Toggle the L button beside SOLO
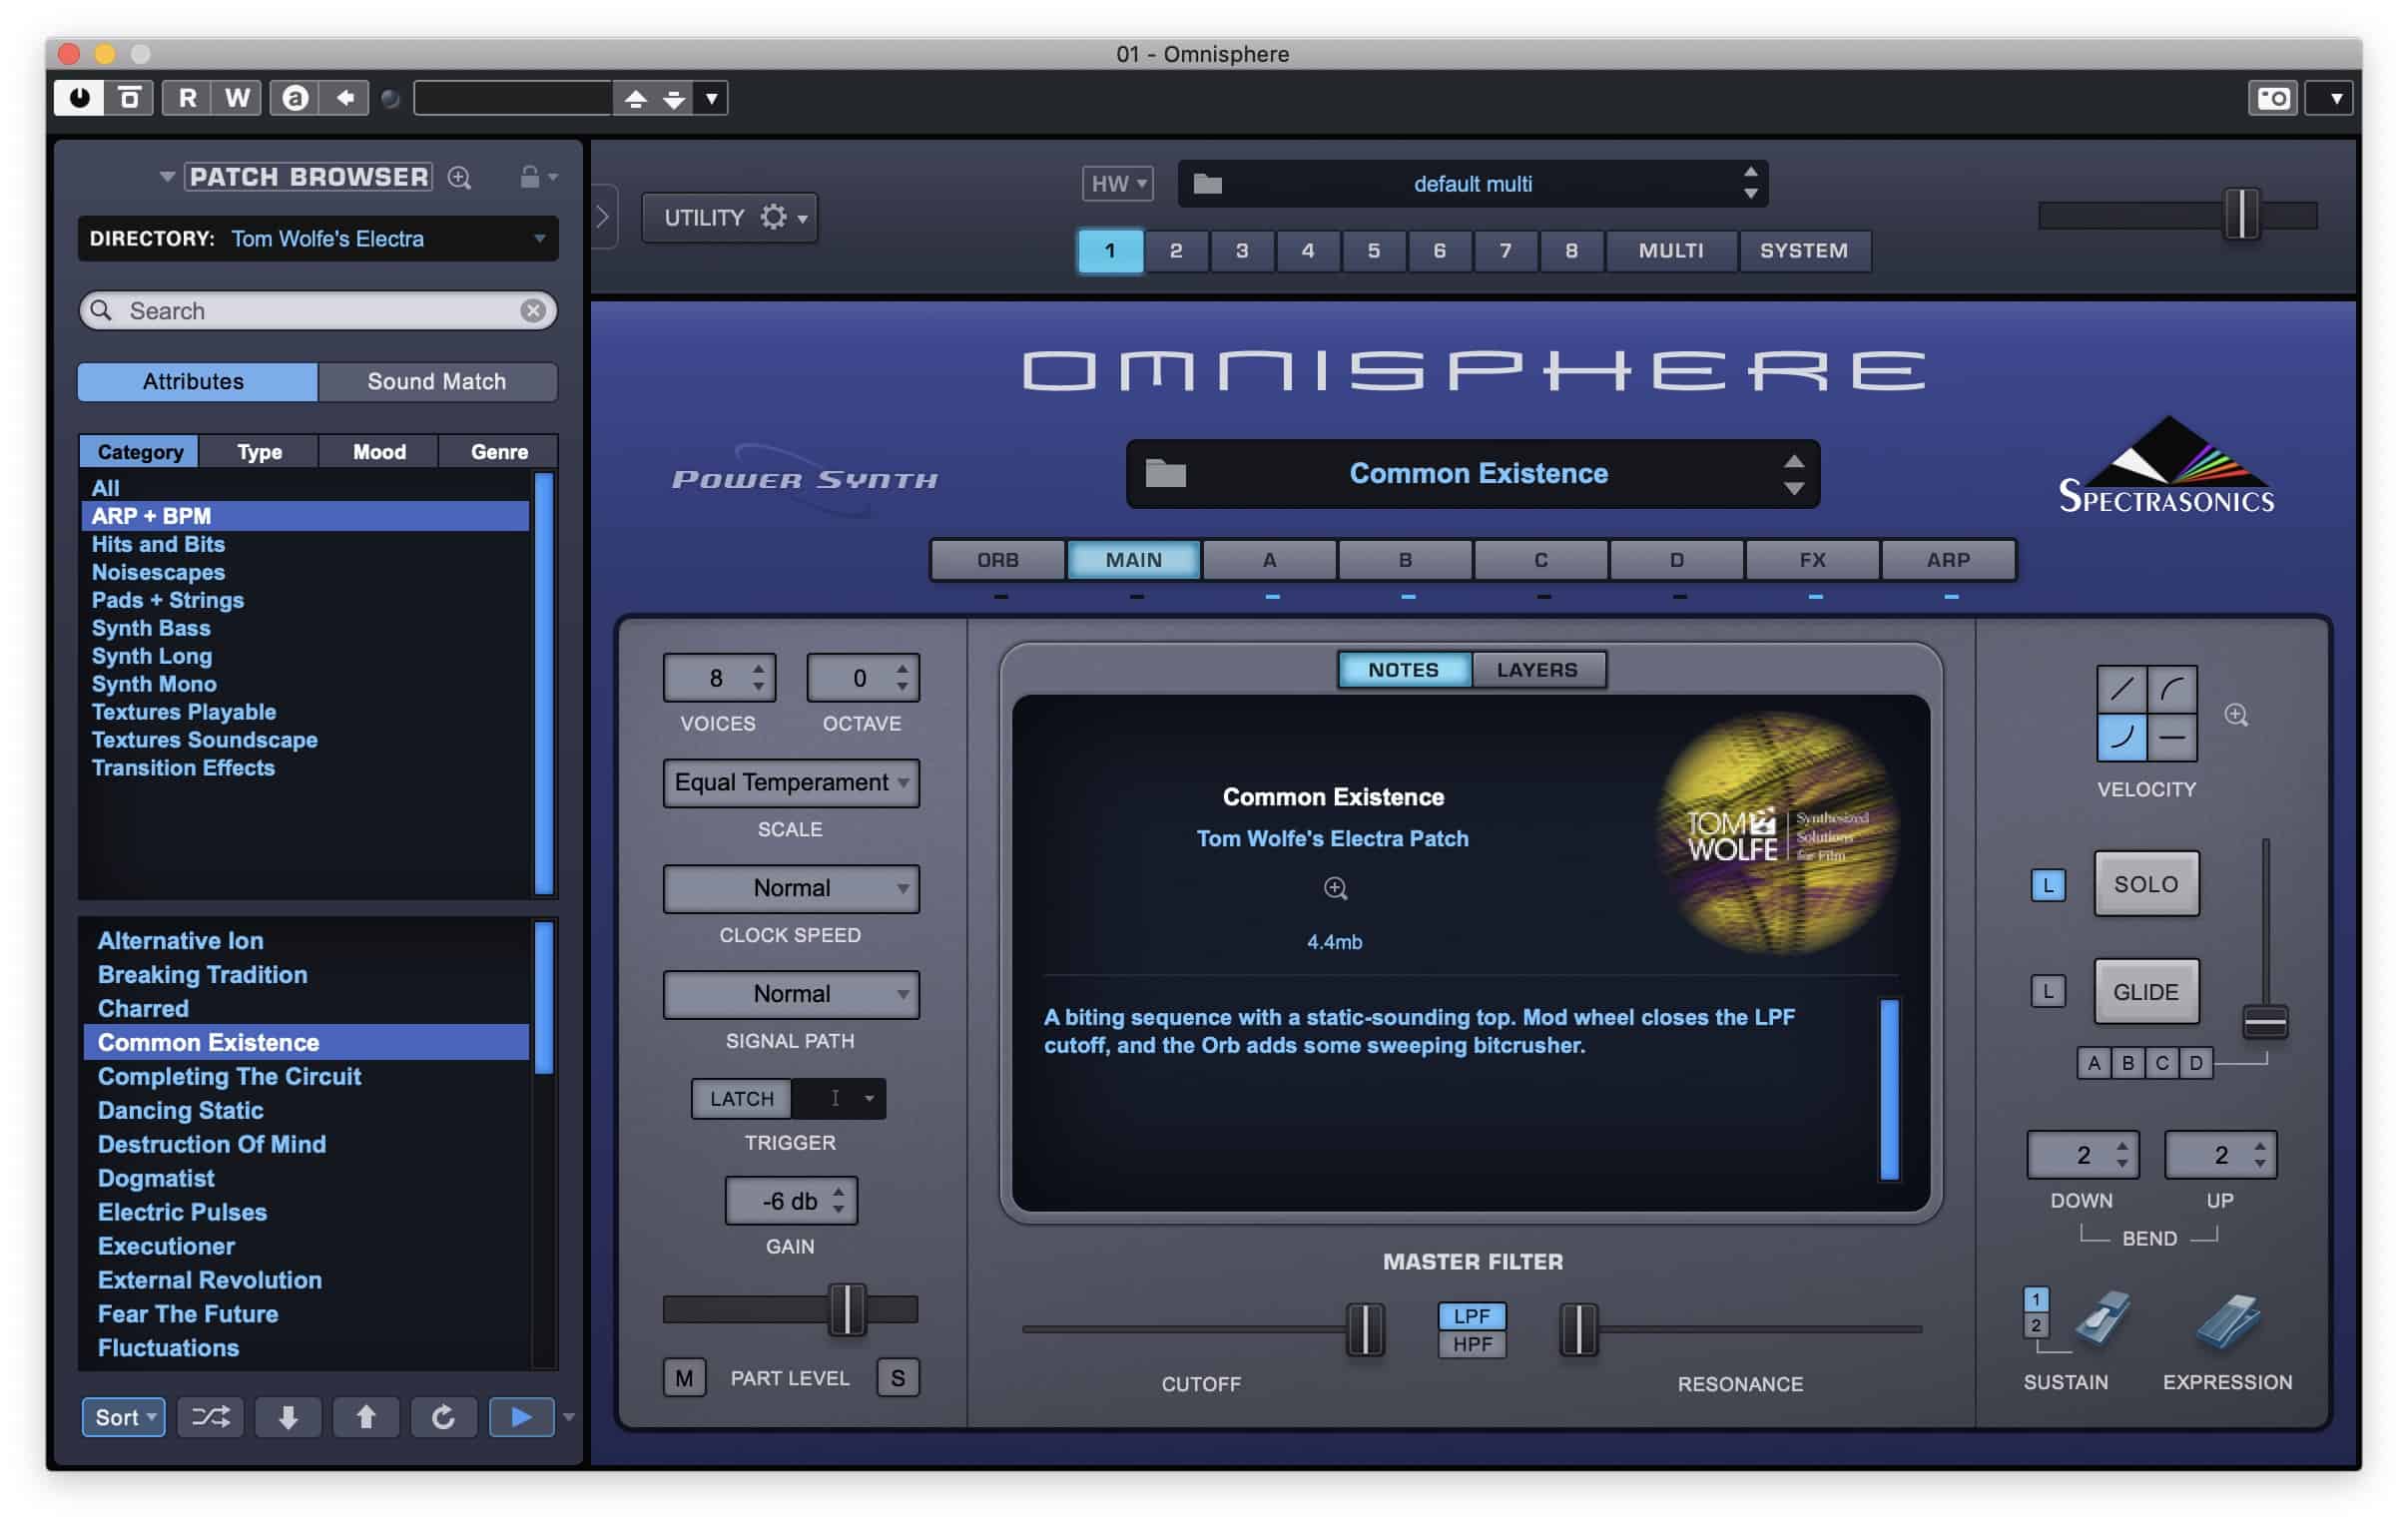The height and width of the screenshot is (1525, 2408). (x=2048, y=885)
